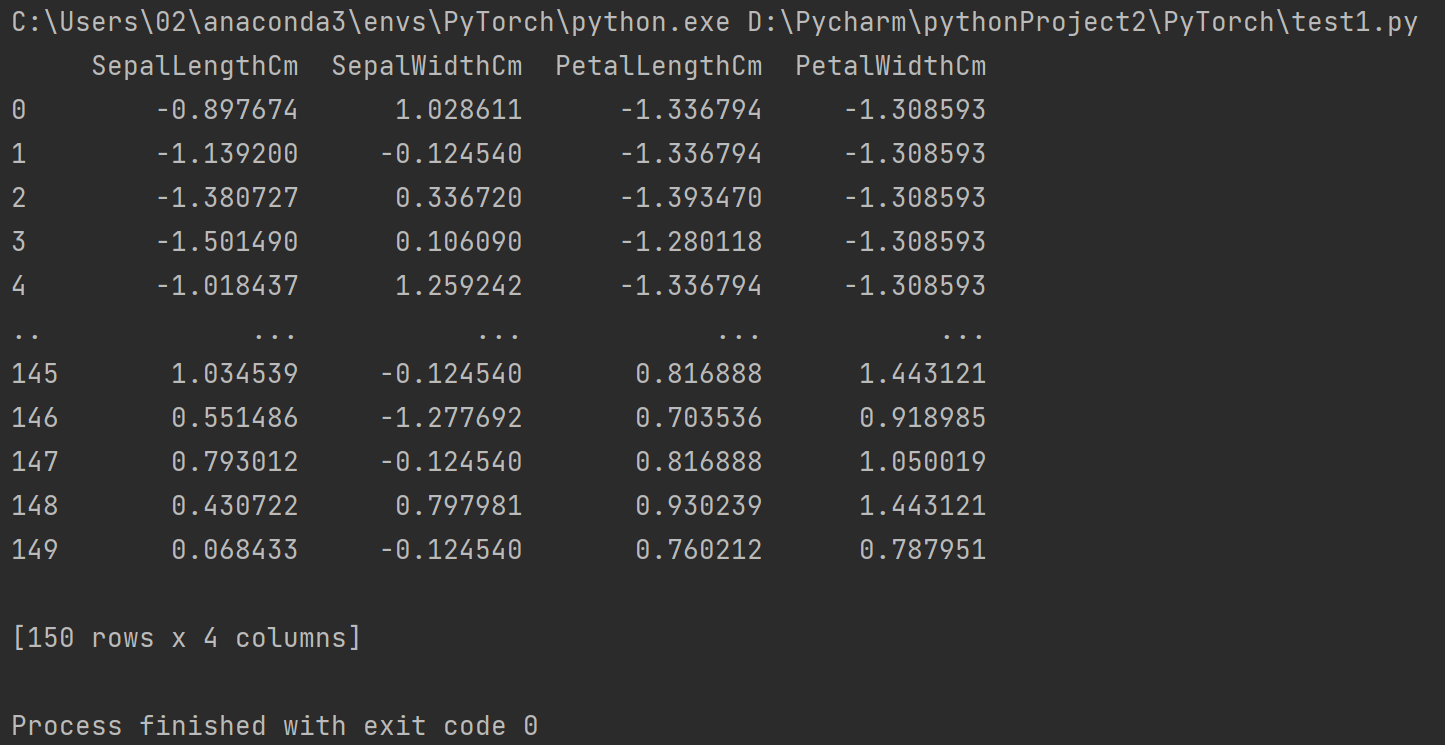Click value 0.703536 in row 146

(699, 418)
